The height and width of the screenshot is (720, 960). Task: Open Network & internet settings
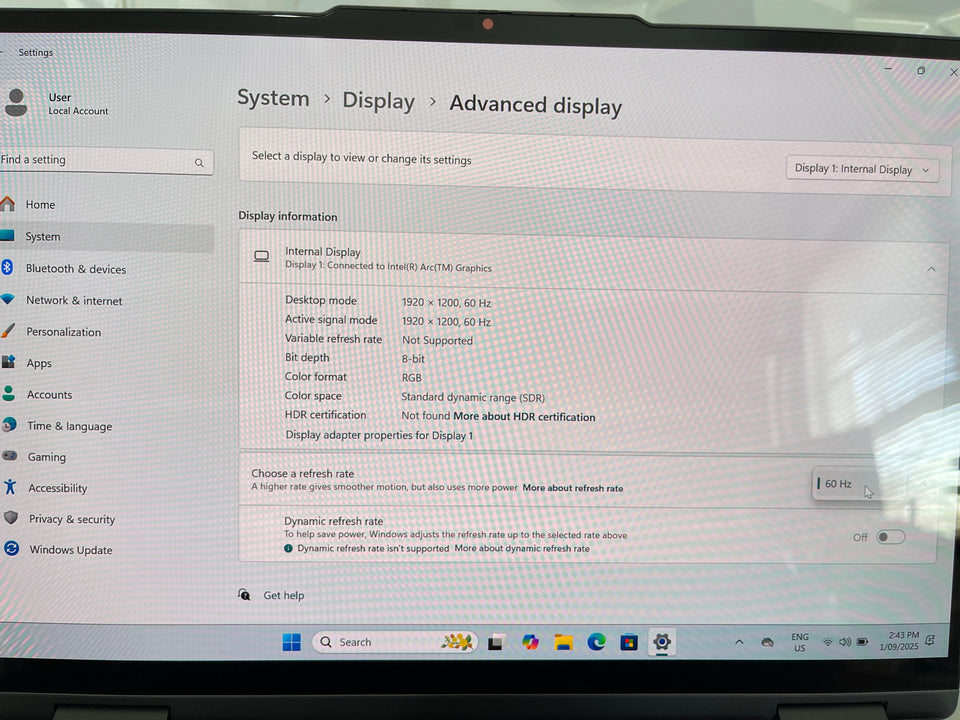[x=73, y=300]
